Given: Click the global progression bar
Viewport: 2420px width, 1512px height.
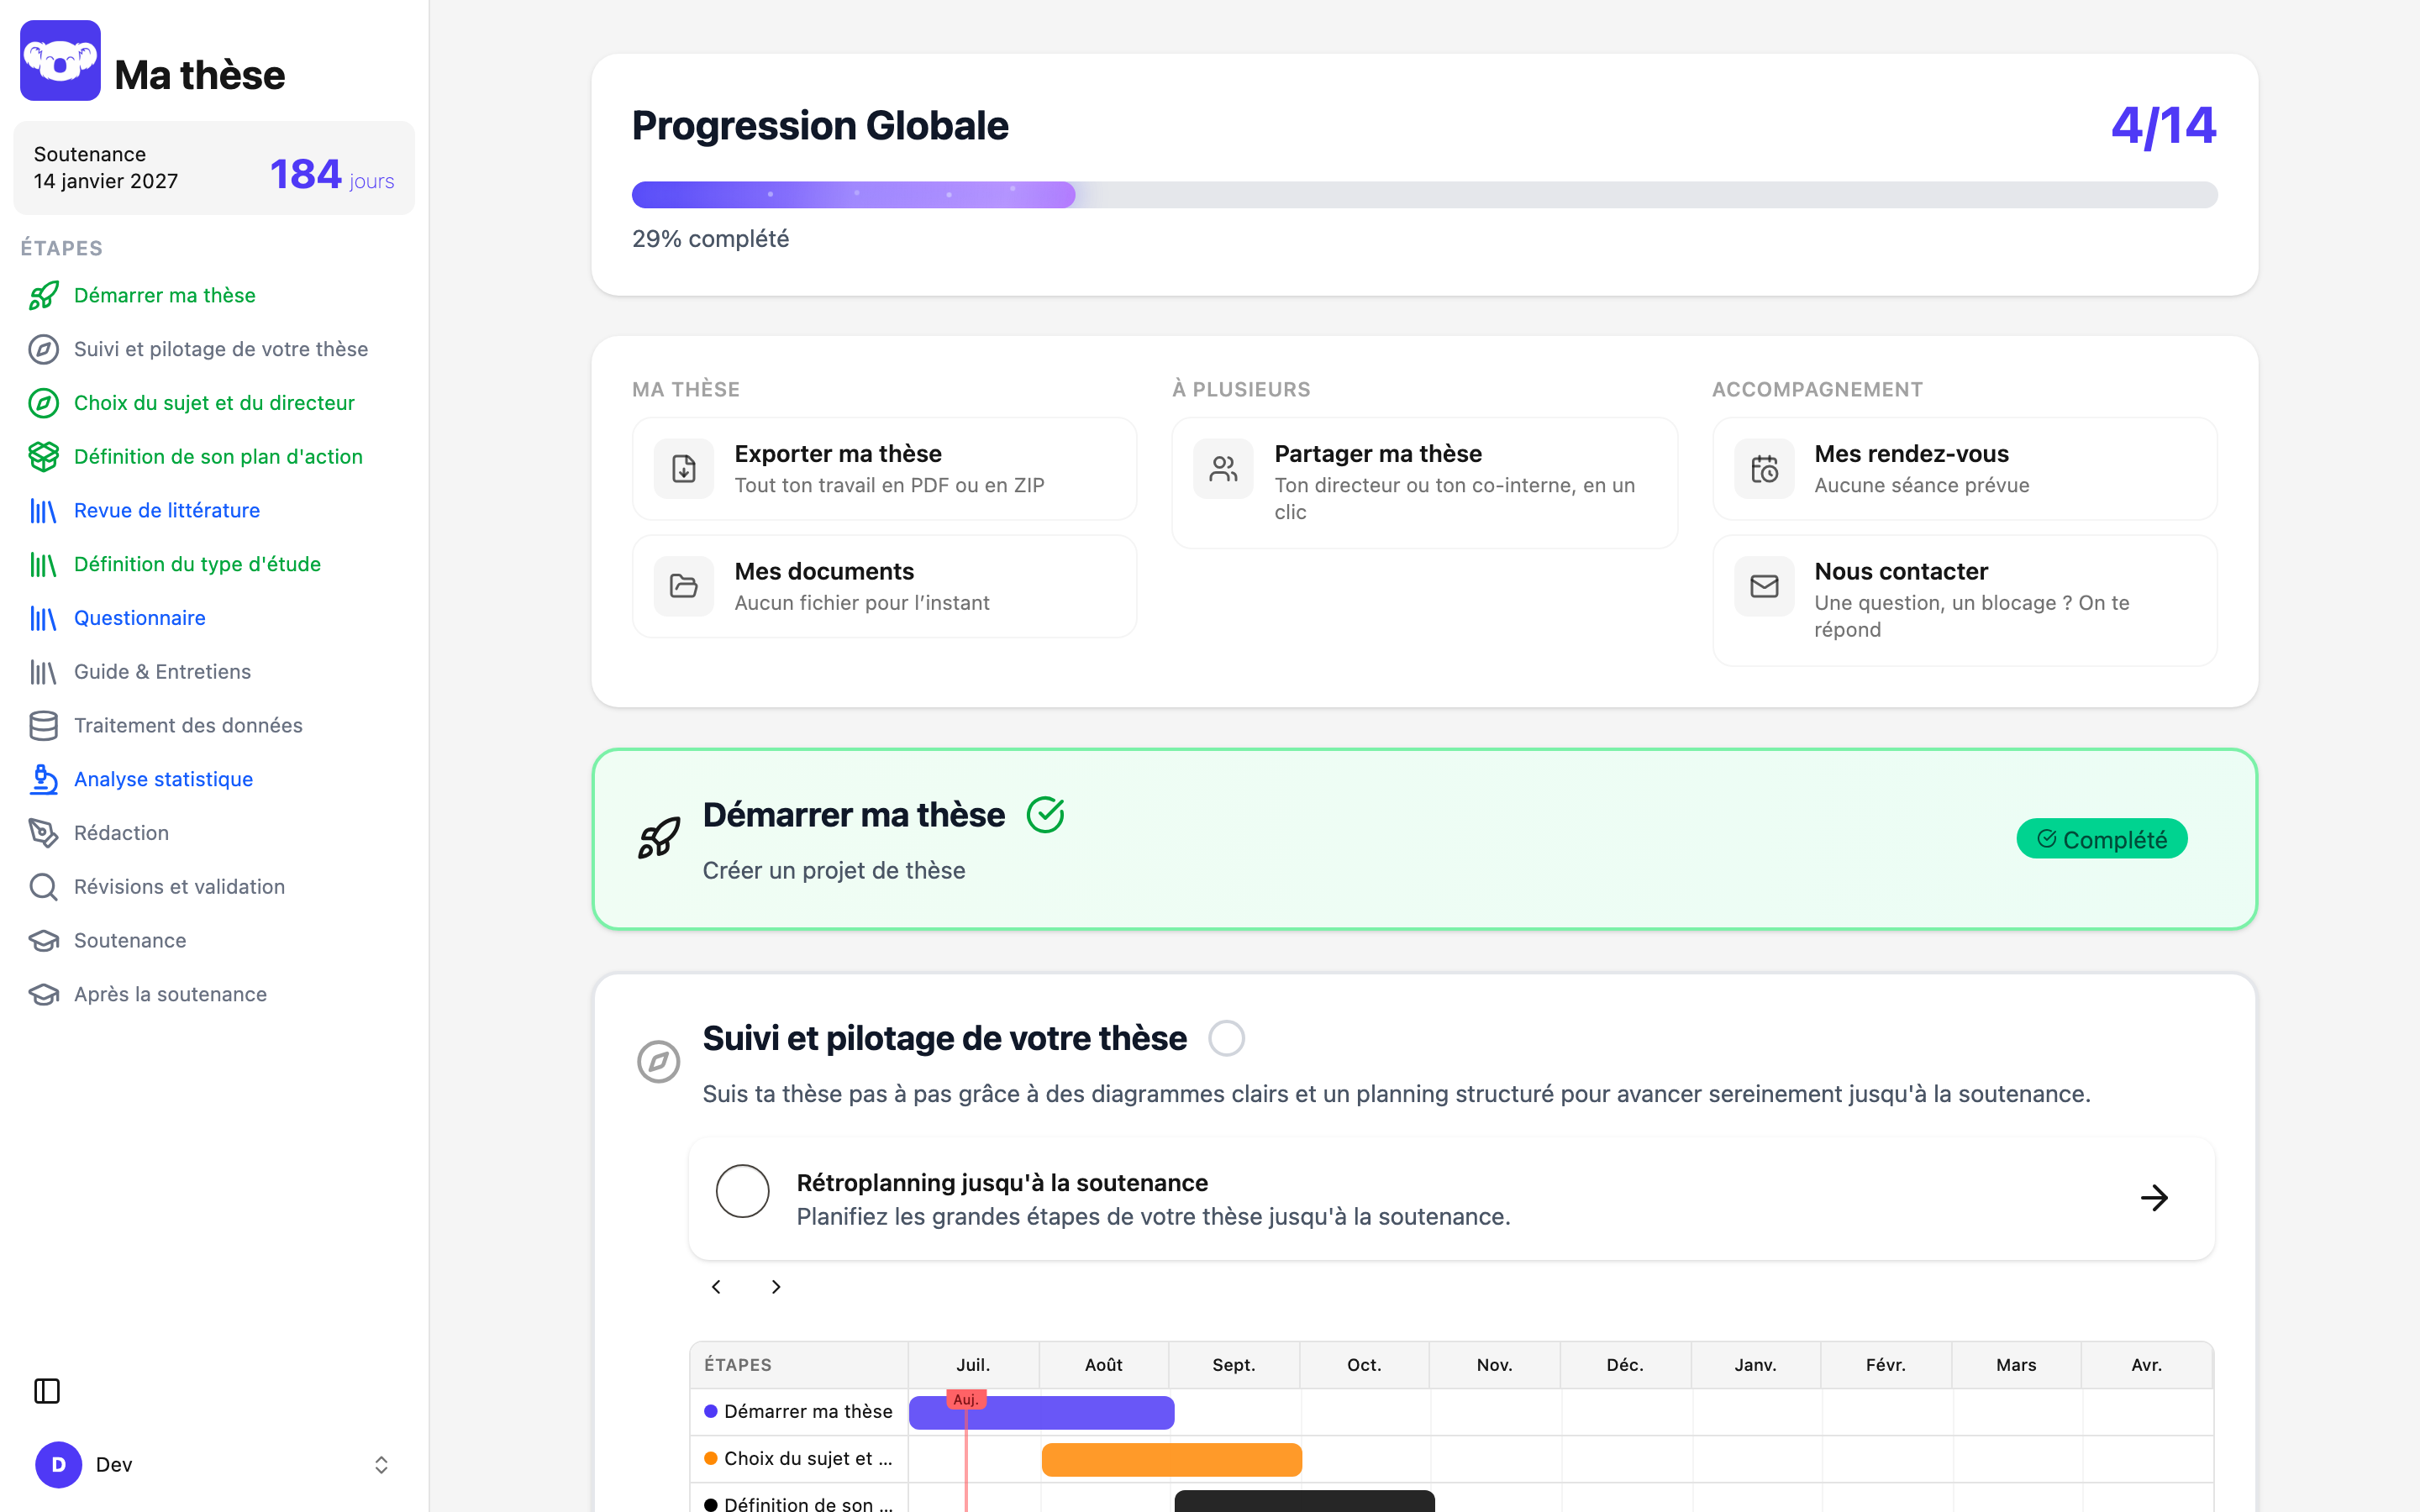Looking at the screenshot, I should point(1424,195).
